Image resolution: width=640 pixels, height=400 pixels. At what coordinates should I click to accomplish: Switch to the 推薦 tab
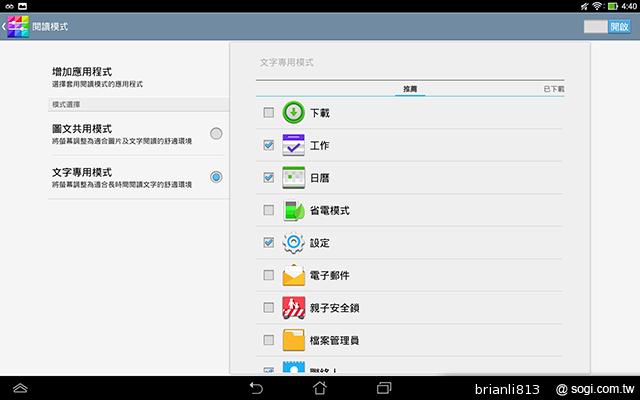[x=410, y=89]
